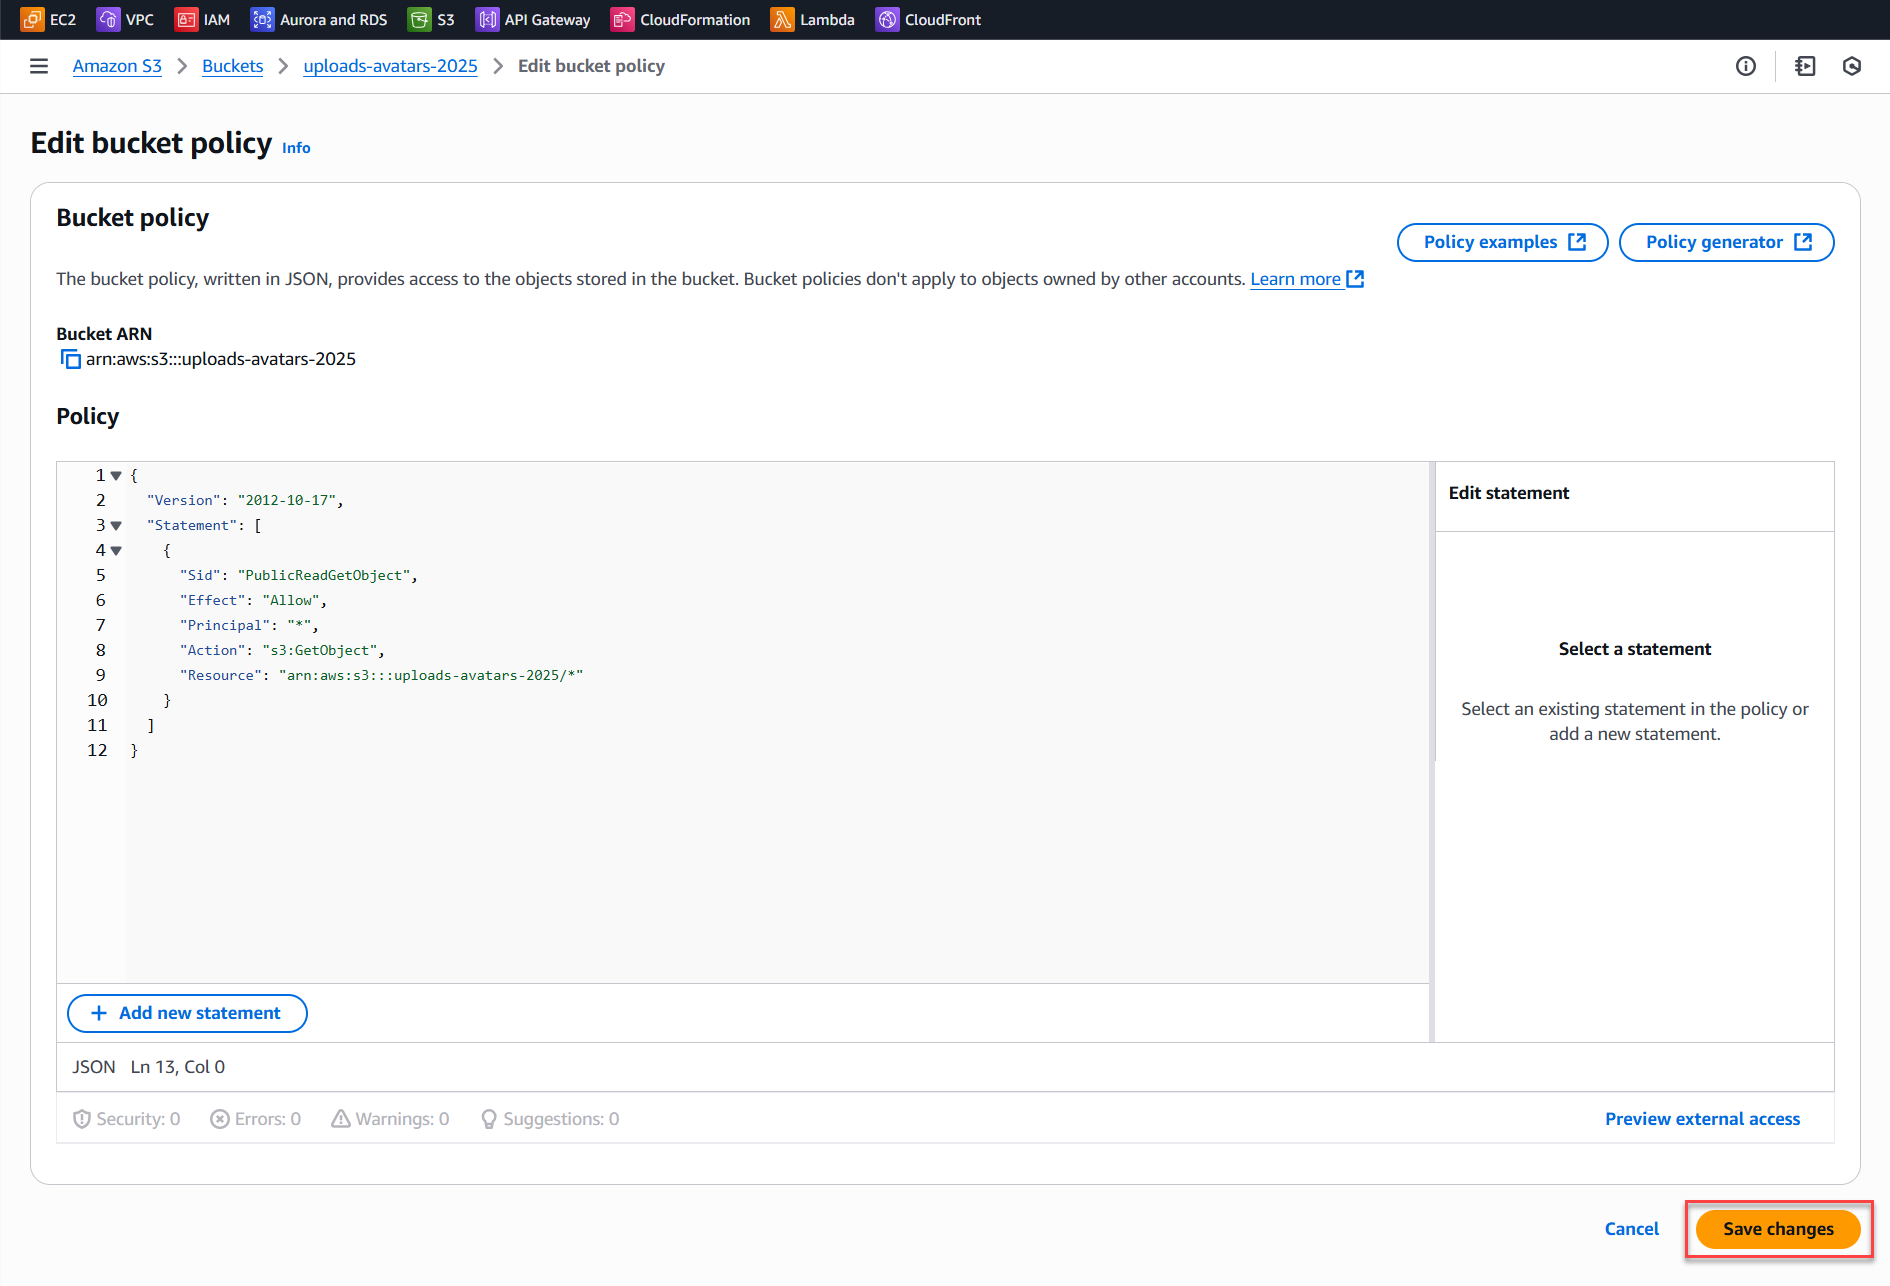The image size is (1890, 1286).
Task: Copy the bucket ARN with the copy icon
Action: [x=70, y=359]
